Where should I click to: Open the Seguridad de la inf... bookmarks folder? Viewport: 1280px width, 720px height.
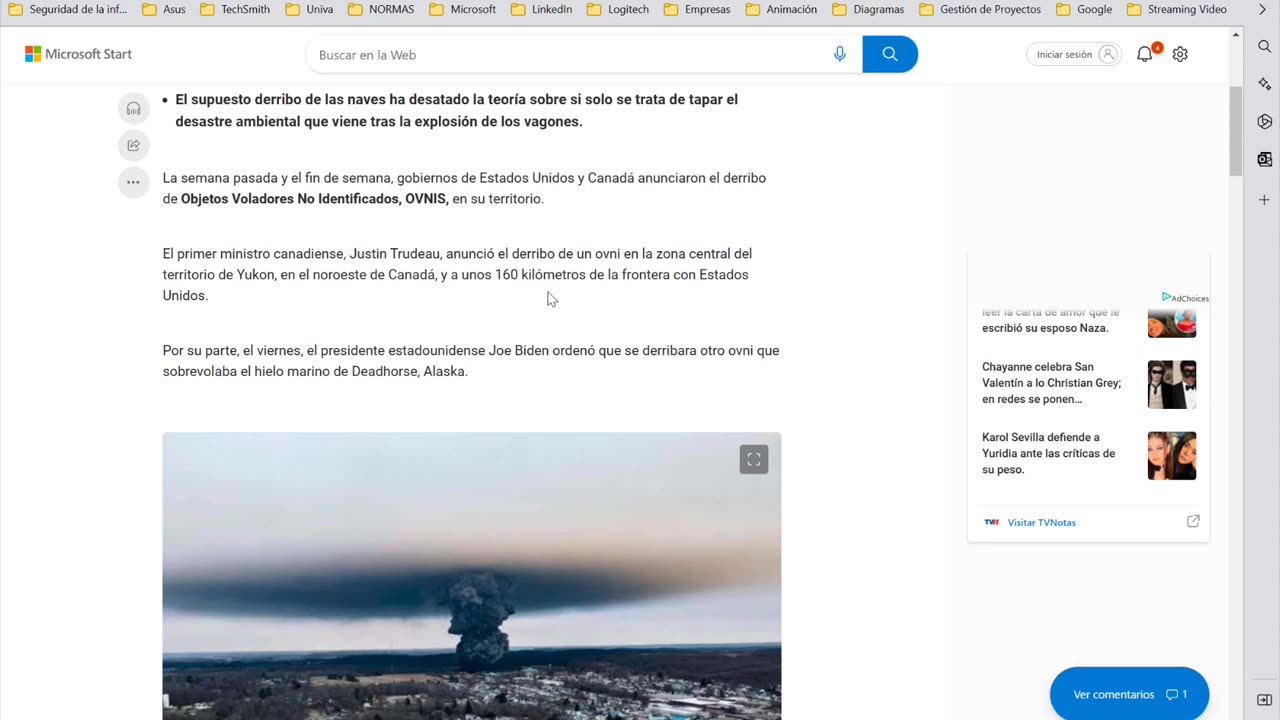pyautogui.click(x=68, y=9)
